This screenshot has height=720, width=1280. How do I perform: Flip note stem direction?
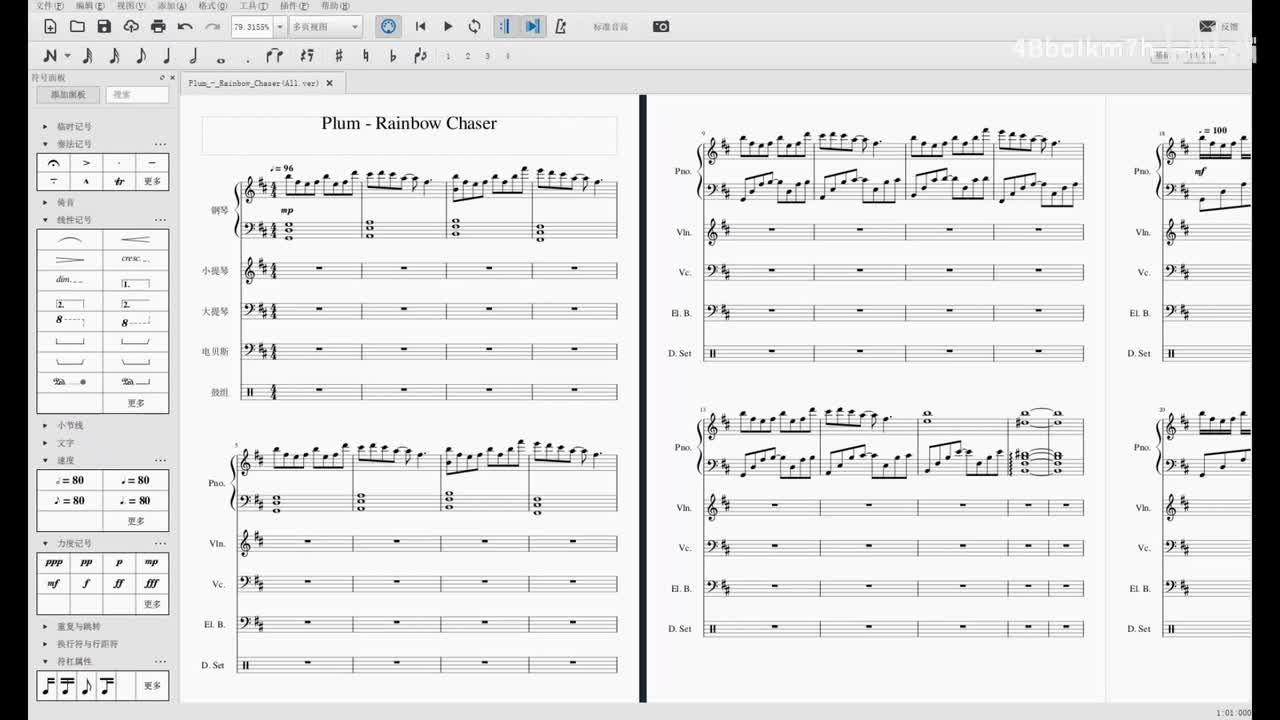click(x=420, y=56)
